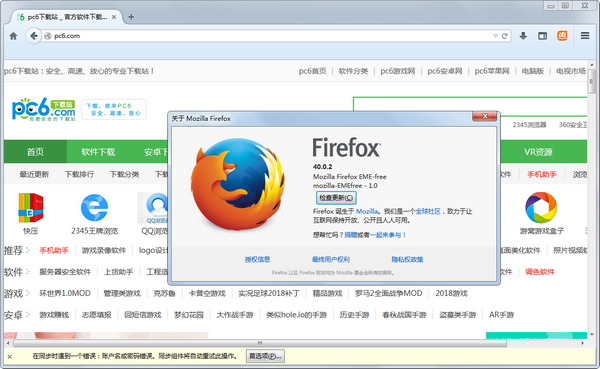
Task: Open 软件分类 top link
Action: (x=353, y=71)
